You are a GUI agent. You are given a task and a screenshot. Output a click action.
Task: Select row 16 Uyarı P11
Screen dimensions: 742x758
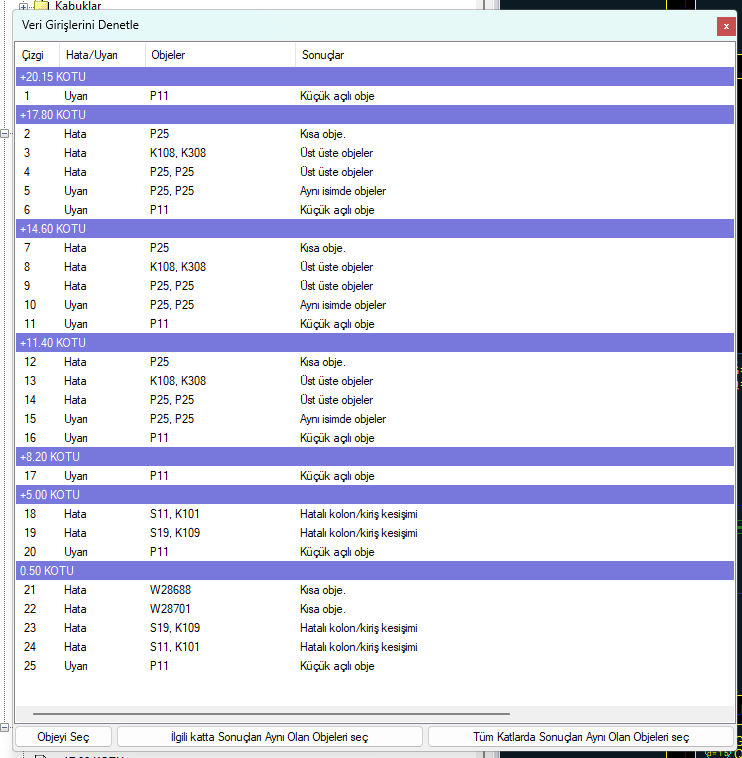point(375,438)
